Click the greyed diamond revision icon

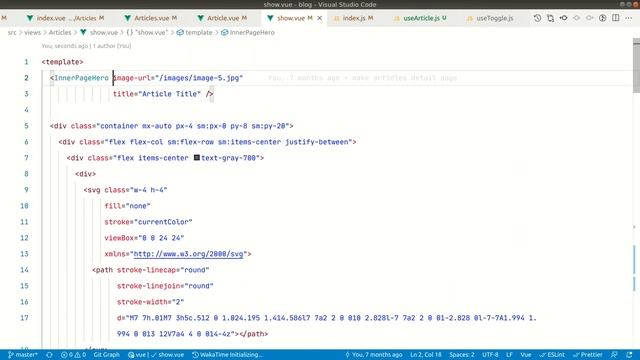pos(577,18)
